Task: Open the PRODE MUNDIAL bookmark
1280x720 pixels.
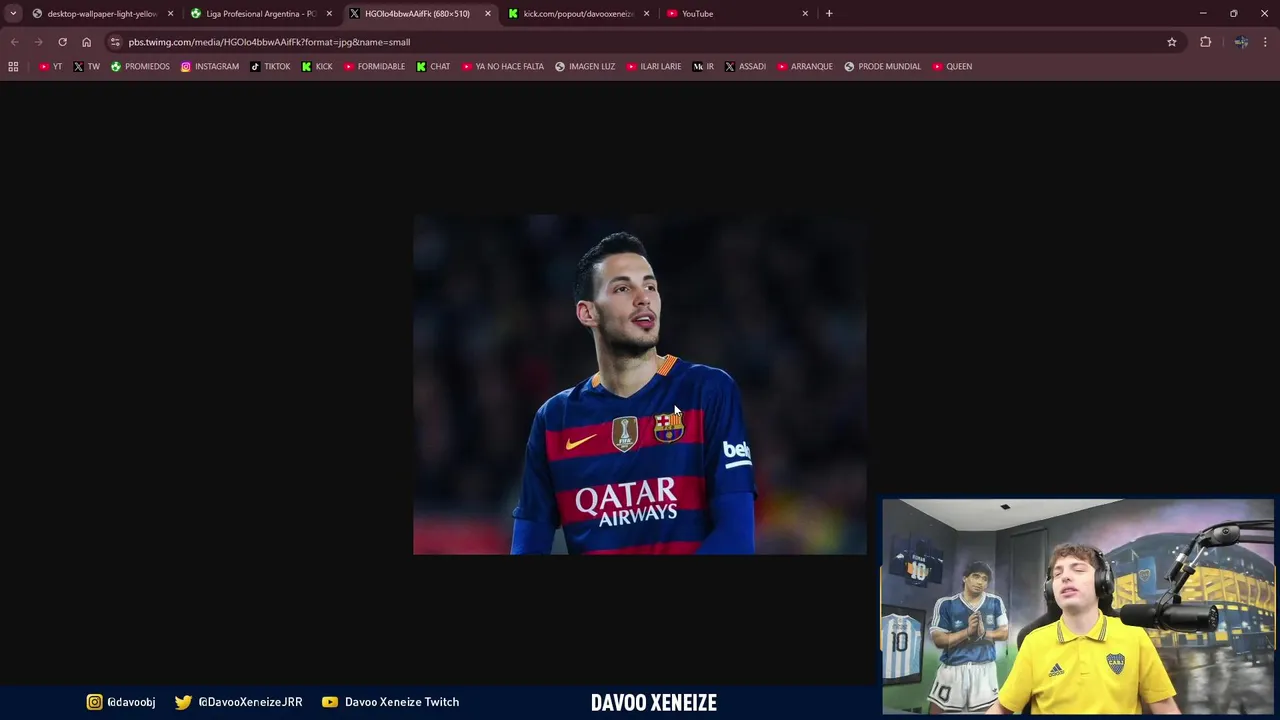Action: (882, 66)
